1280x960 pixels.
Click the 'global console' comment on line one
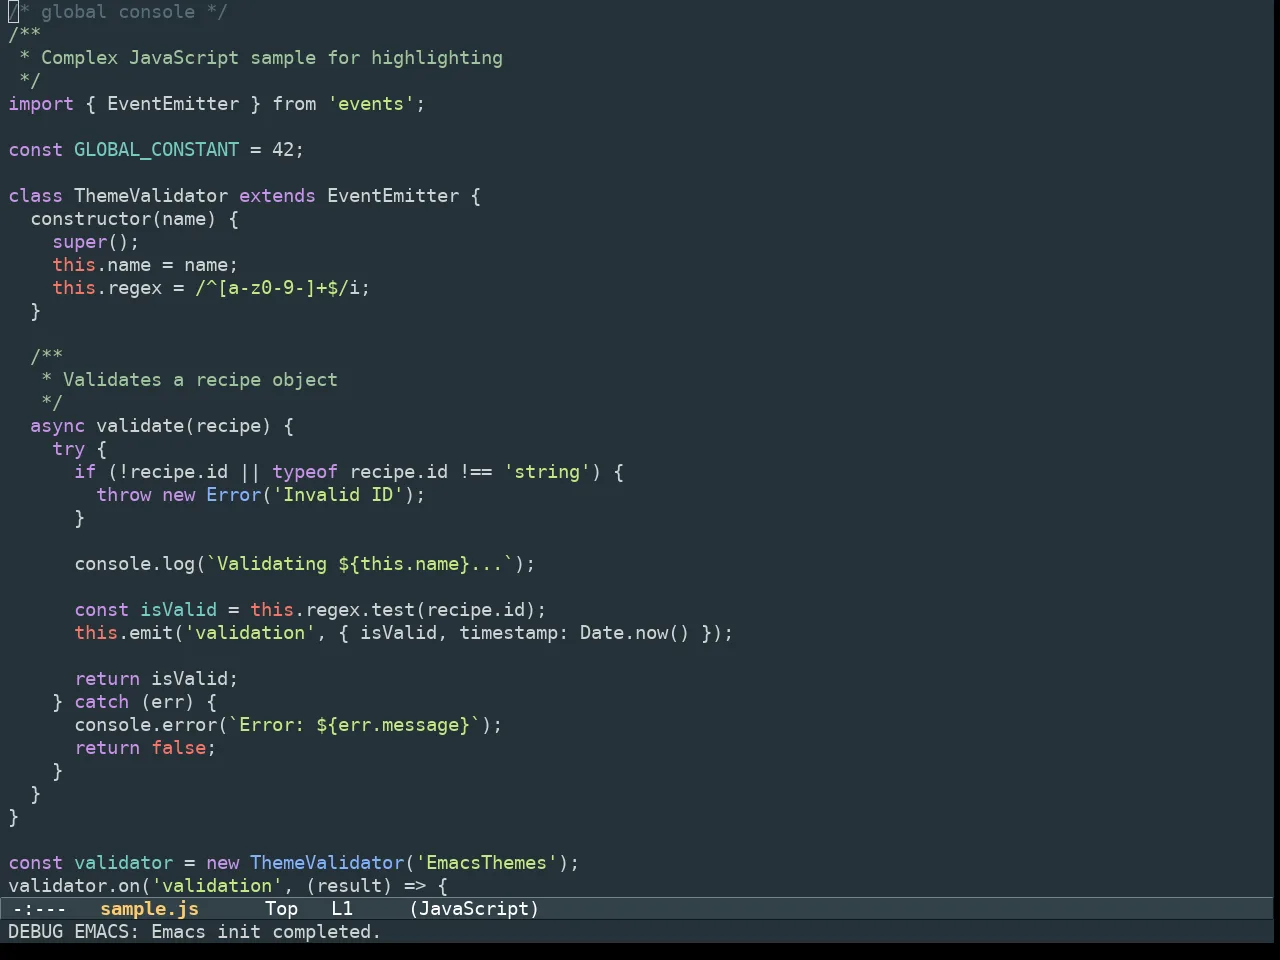[118, 12]
